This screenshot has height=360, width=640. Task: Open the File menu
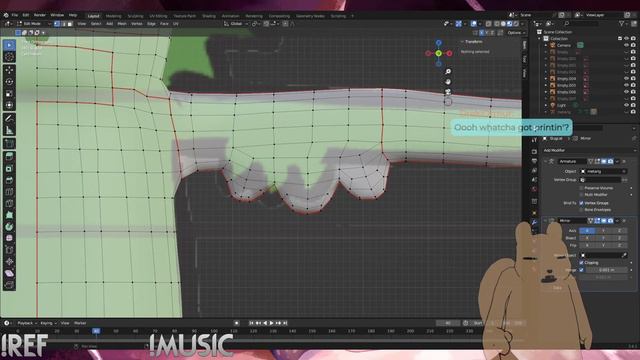pyautogui.click(x=15, y=15)
